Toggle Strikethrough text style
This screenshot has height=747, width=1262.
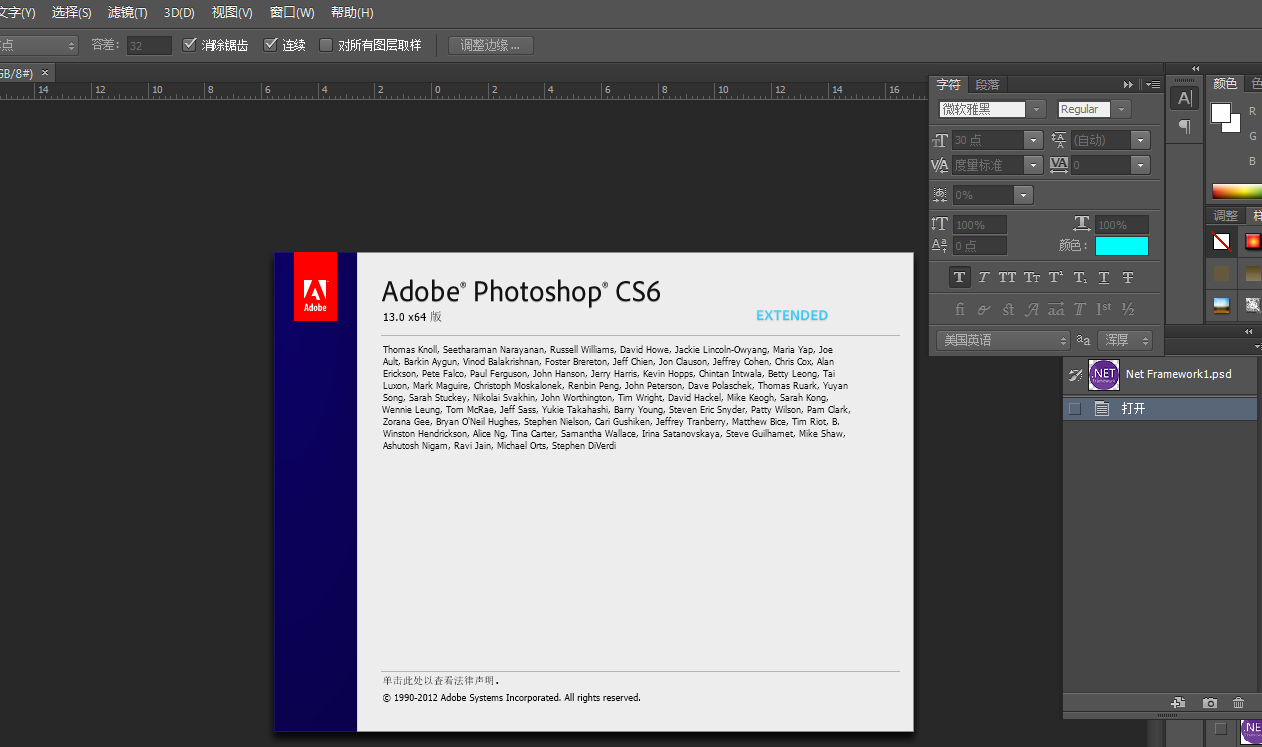click(1128, 277)
